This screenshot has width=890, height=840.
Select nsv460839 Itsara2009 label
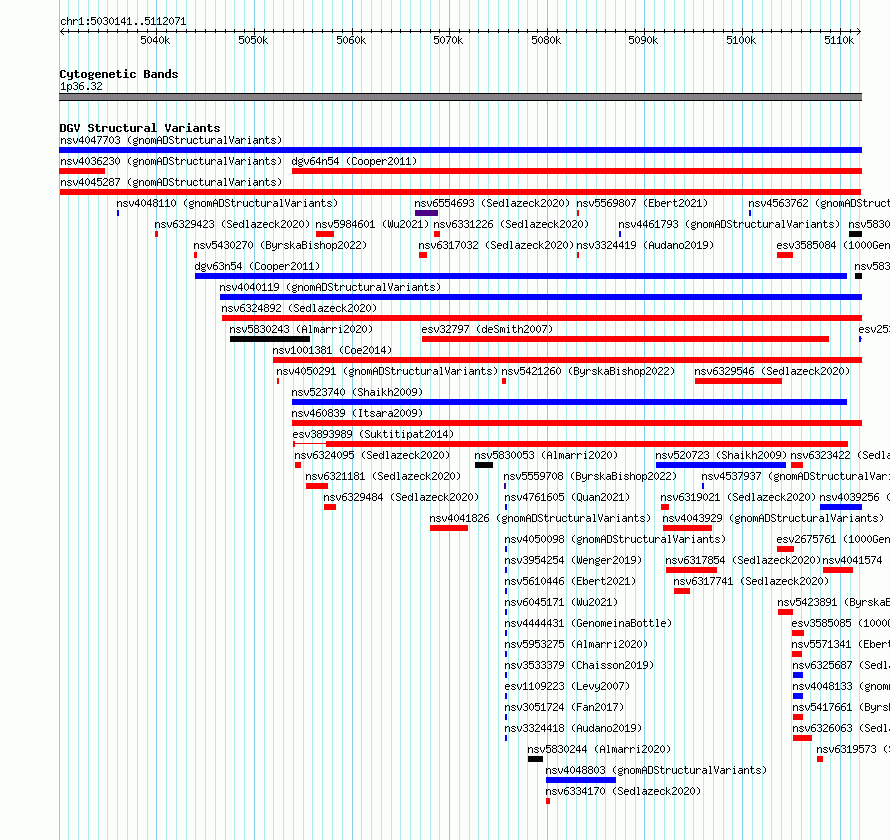(357, 413)
